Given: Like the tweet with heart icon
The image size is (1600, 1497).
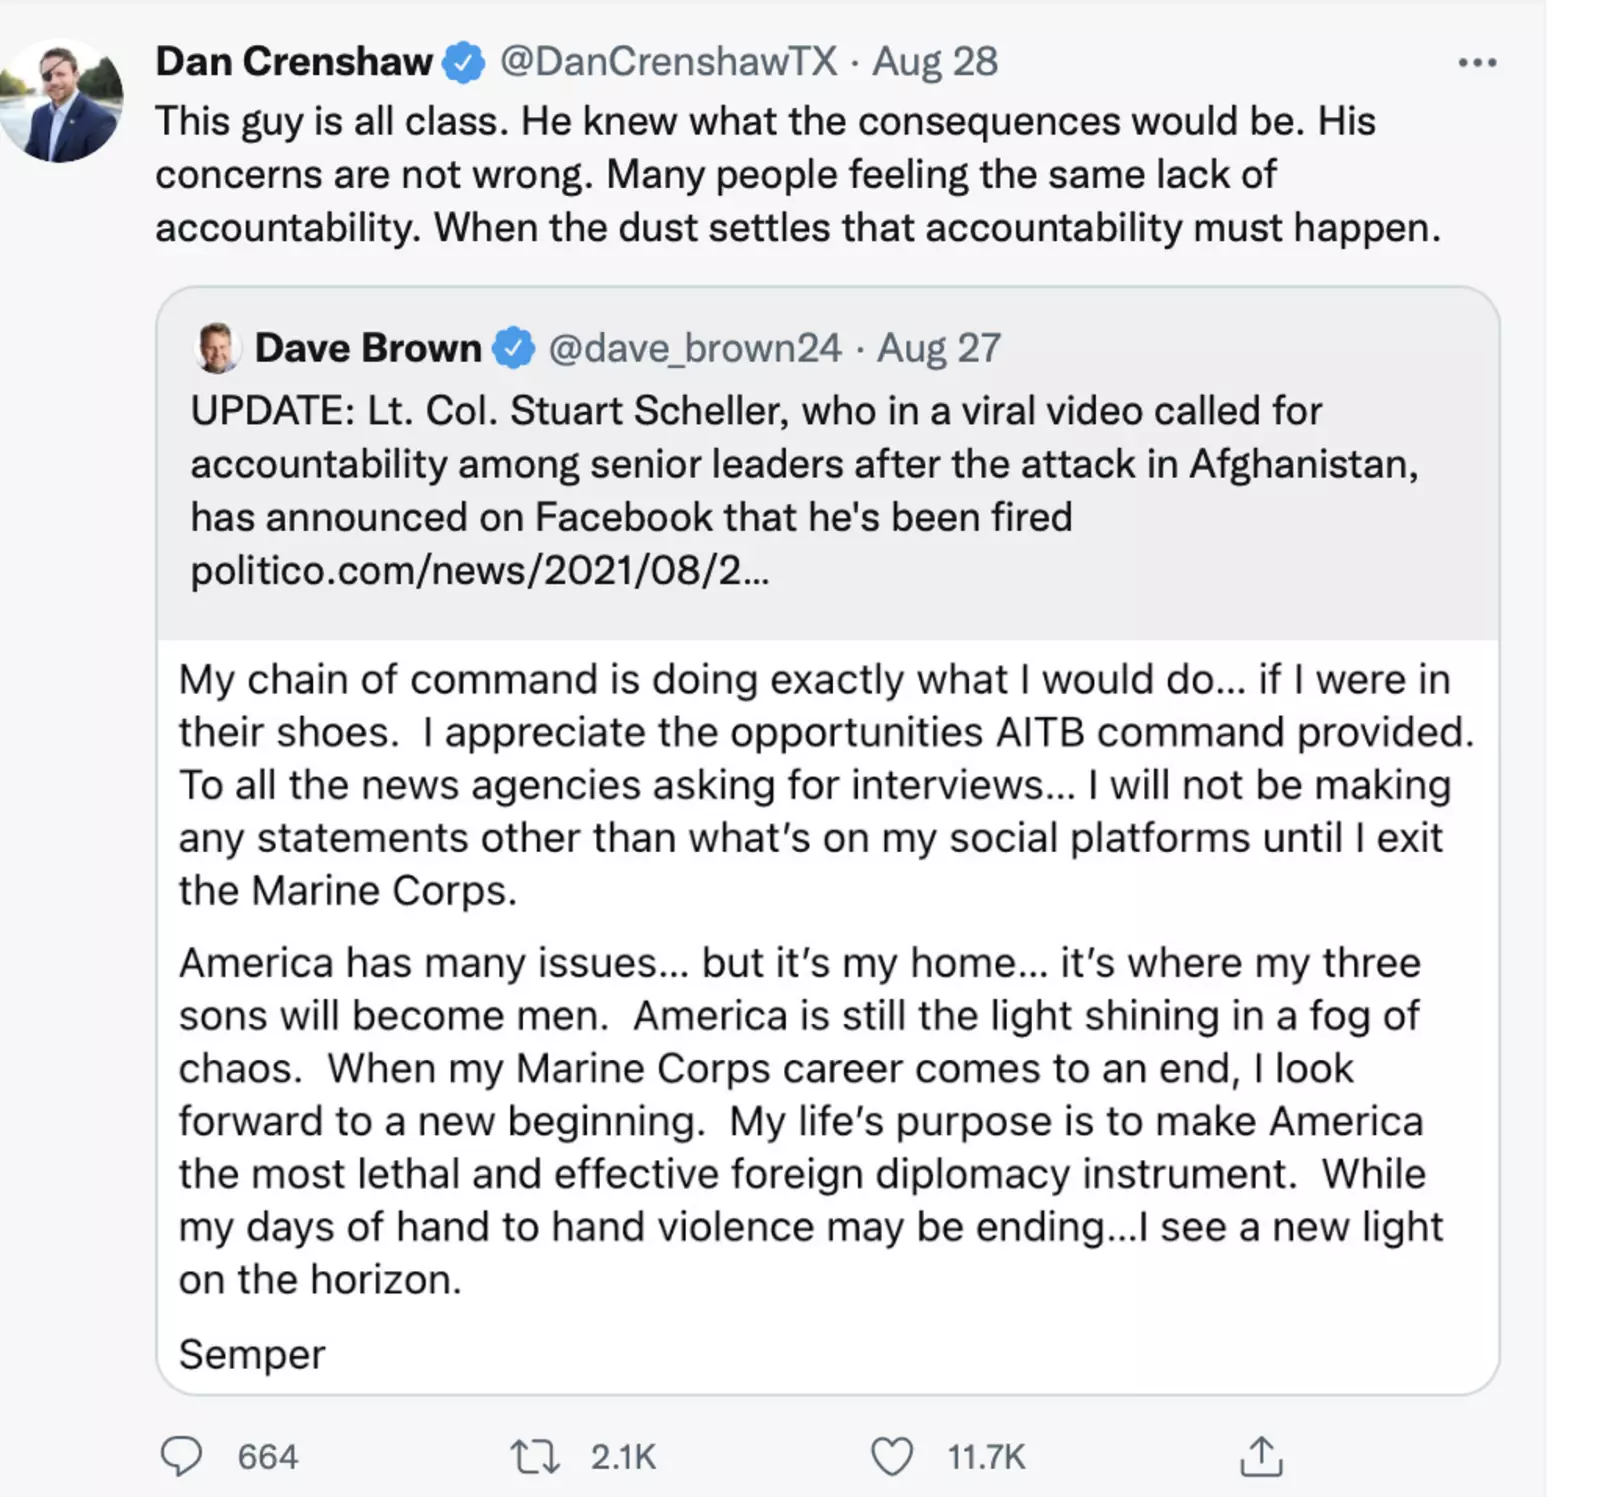Looking at the screenshot, I should [x=891, y=1456].
